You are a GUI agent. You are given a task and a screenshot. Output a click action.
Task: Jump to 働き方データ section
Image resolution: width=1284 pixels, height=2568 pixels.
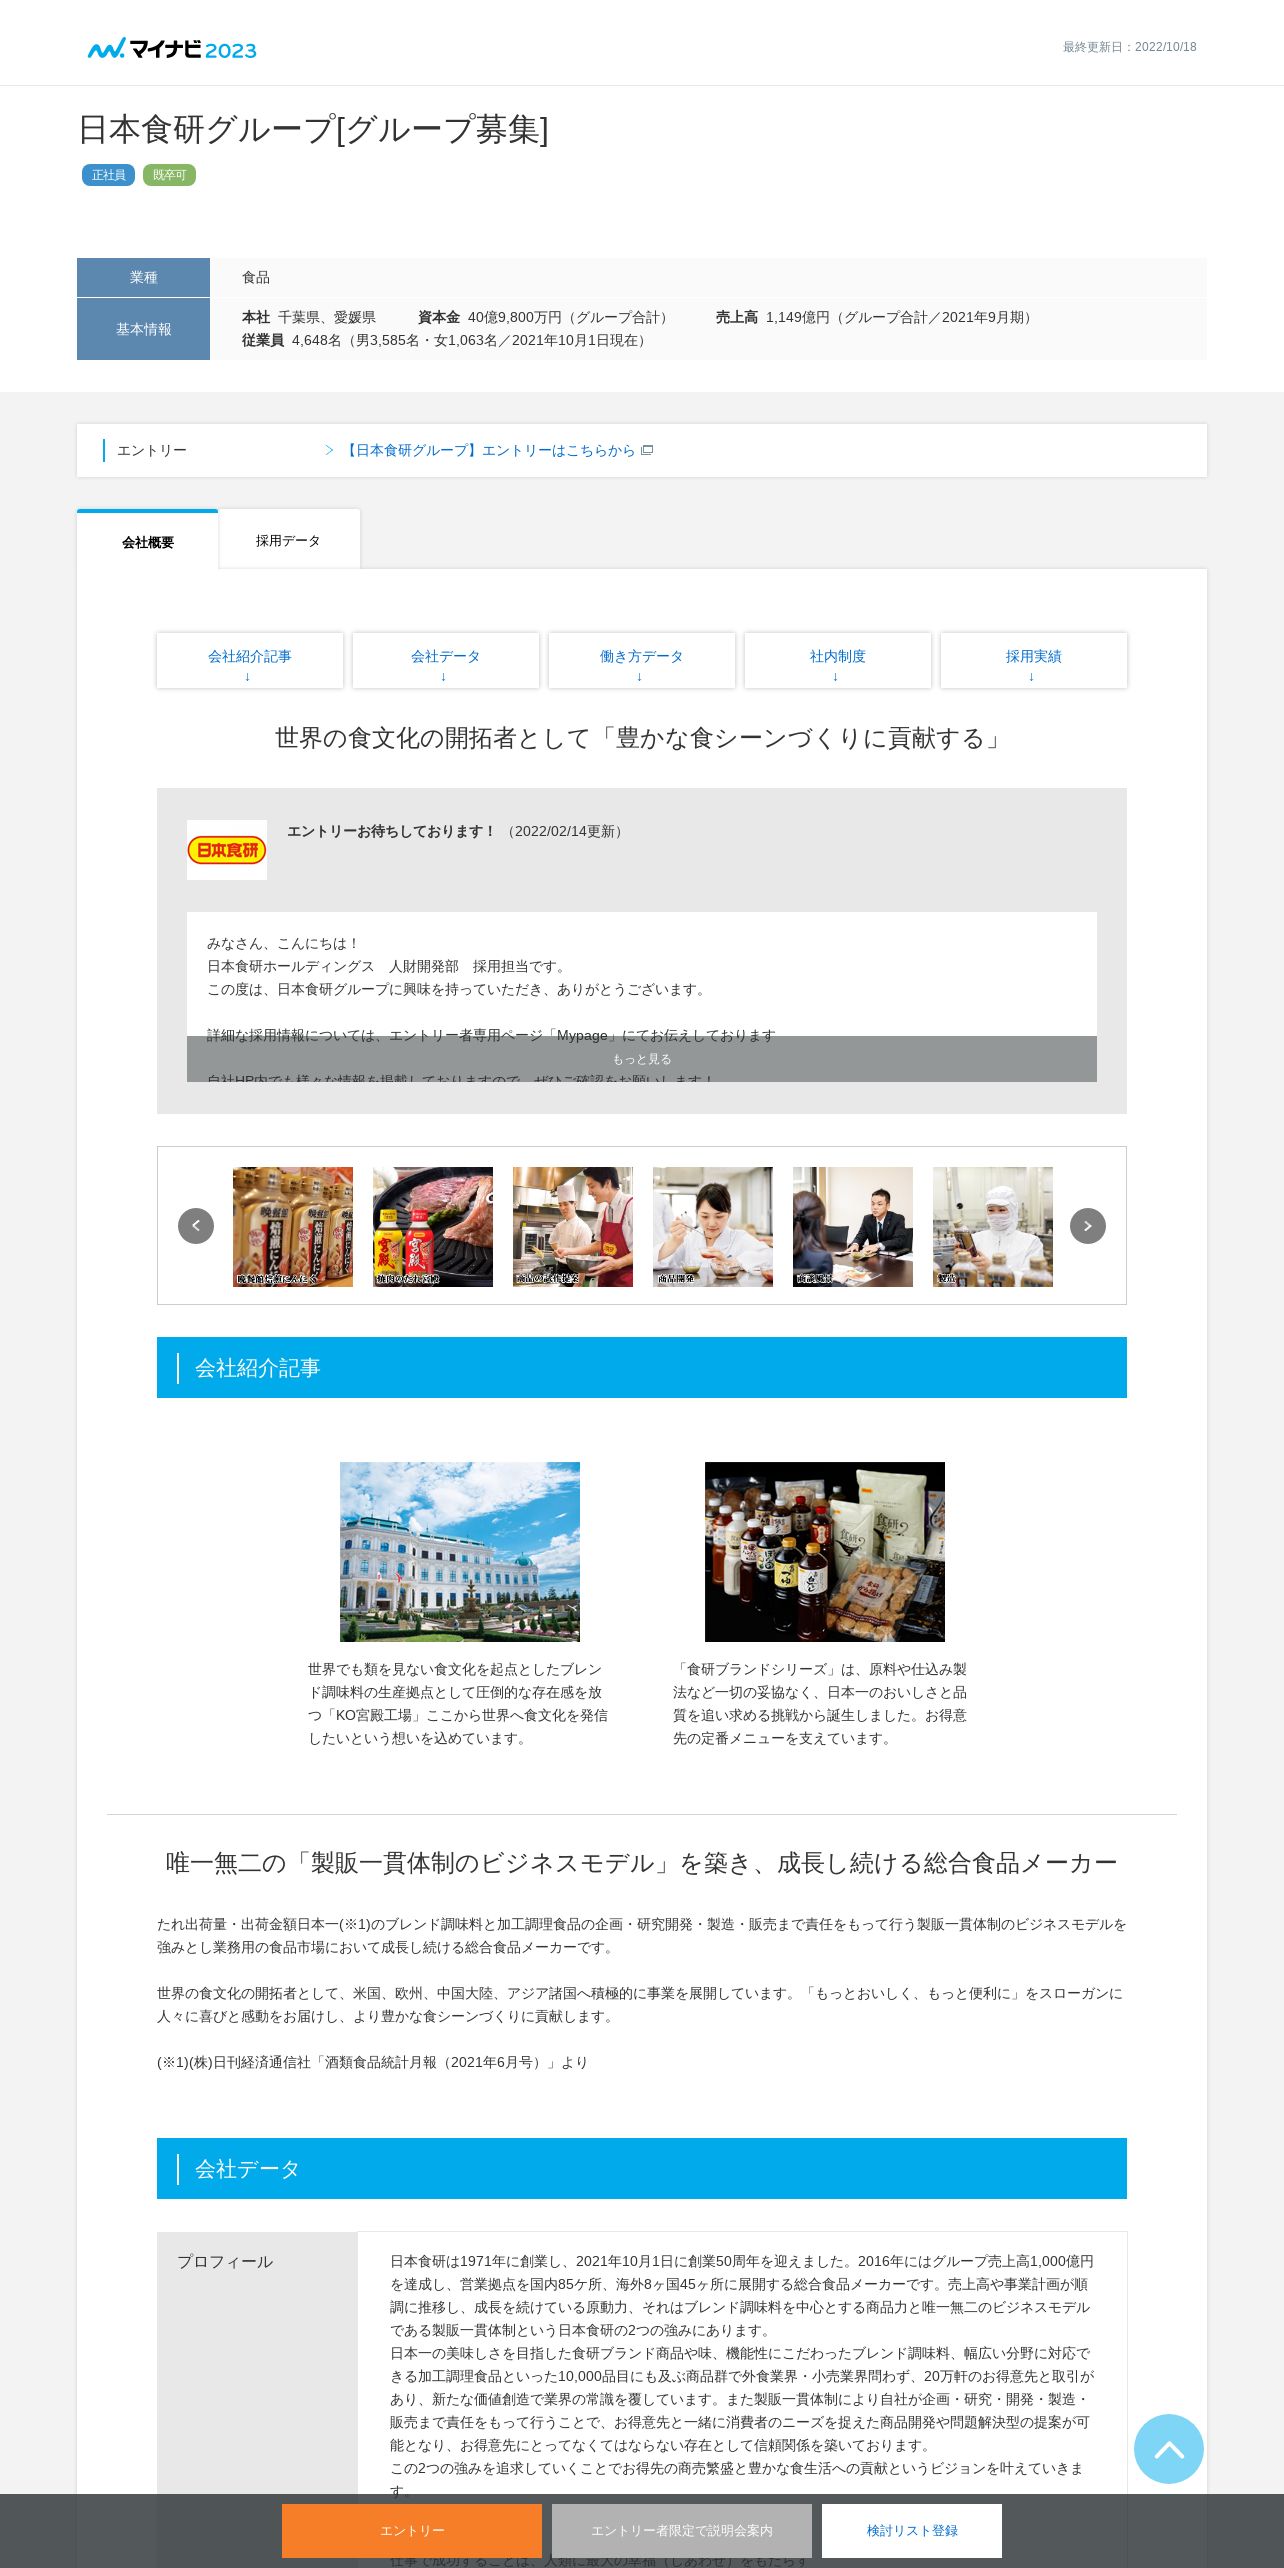pyautogui.click(x=642, y=661)
